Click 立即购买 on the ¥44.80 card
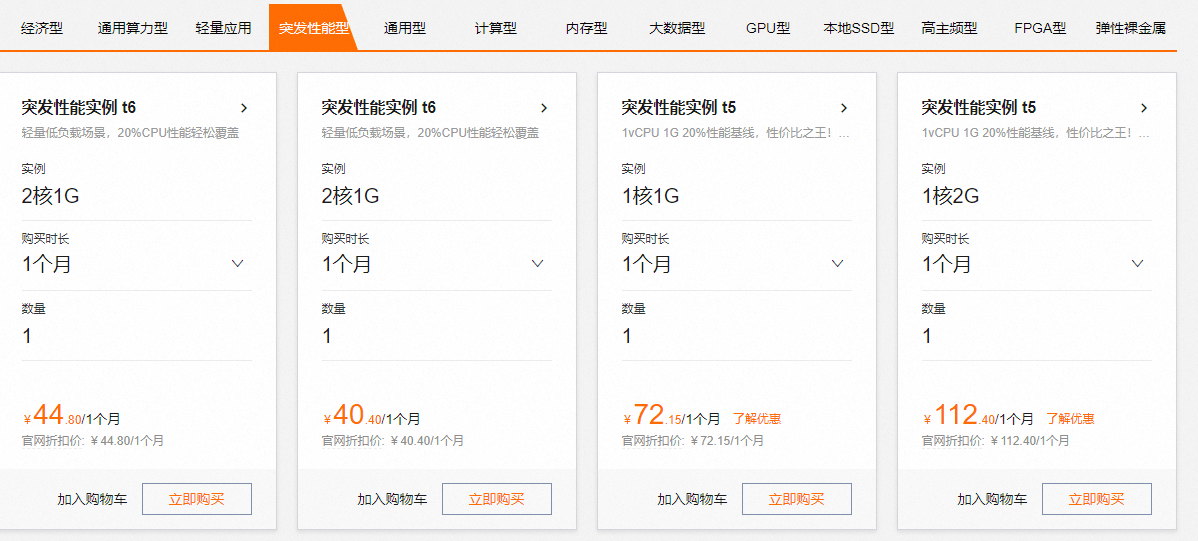 point(196,499)
